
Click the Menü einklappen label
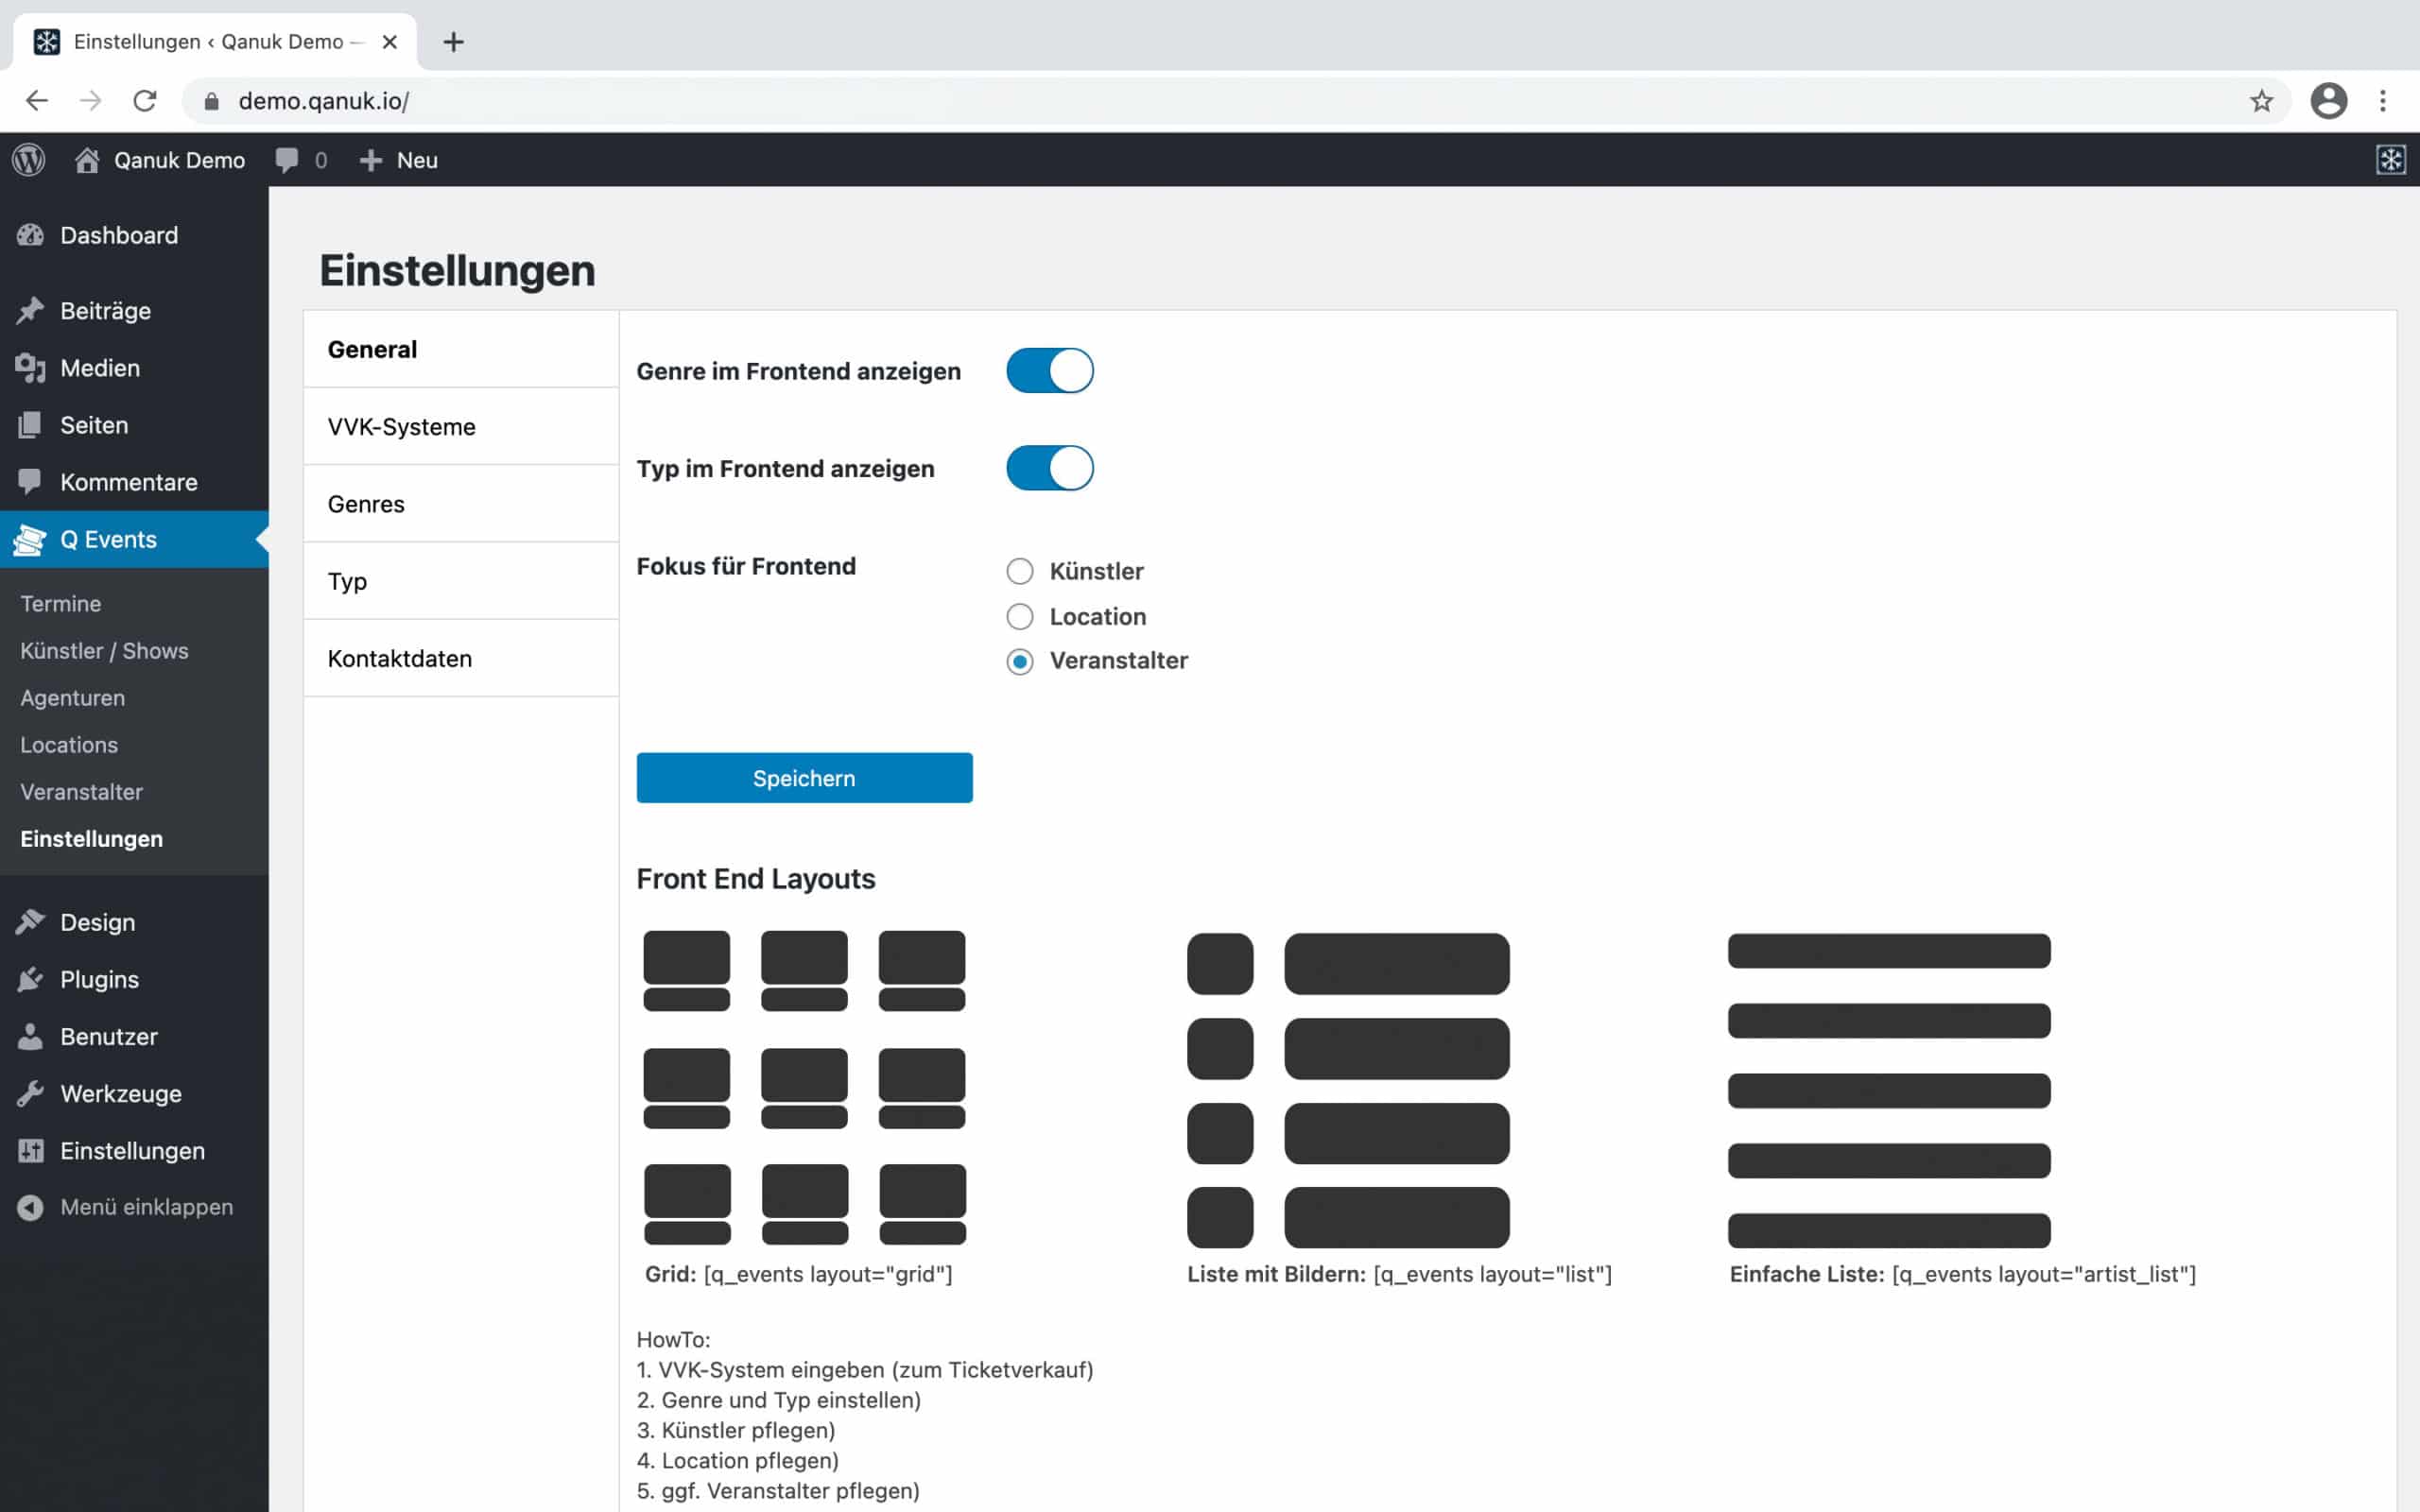[146, 1207]
